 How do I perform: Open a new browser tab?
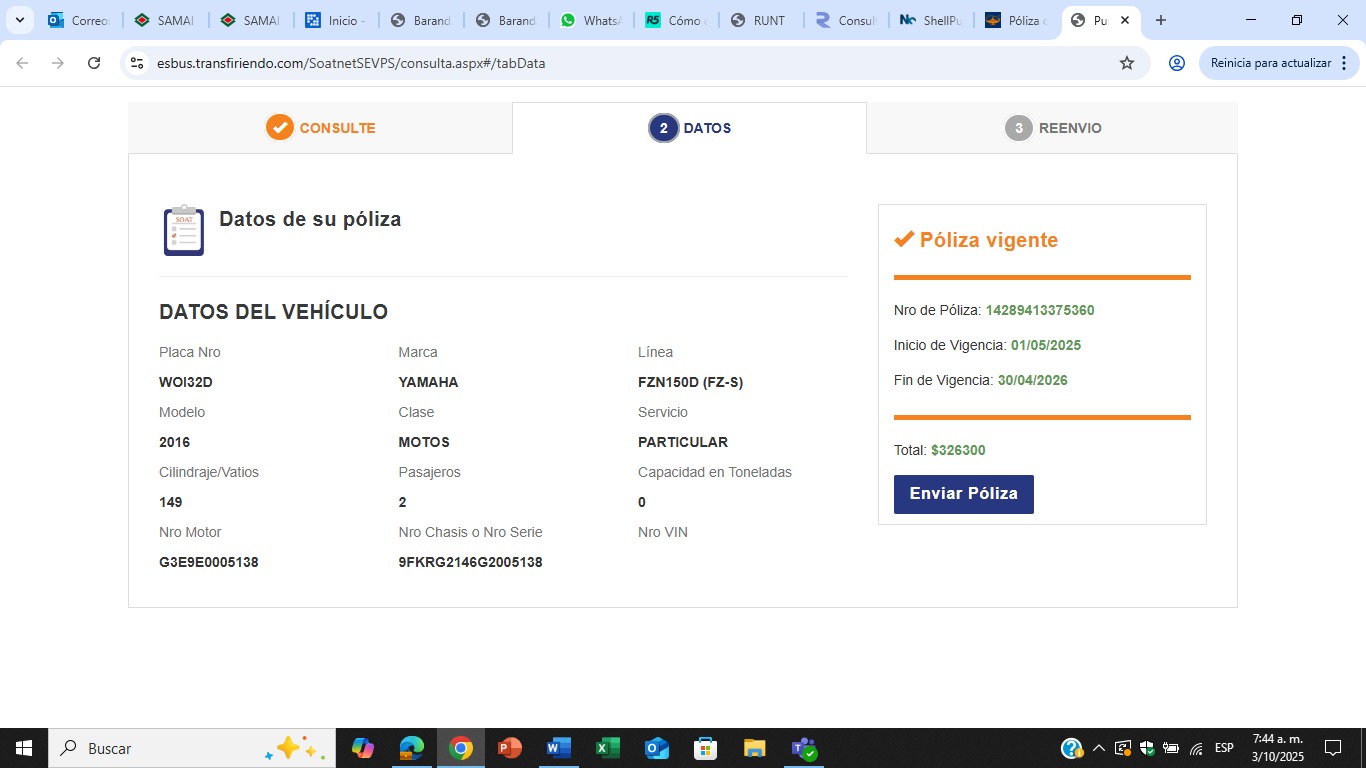[1160, 20]
